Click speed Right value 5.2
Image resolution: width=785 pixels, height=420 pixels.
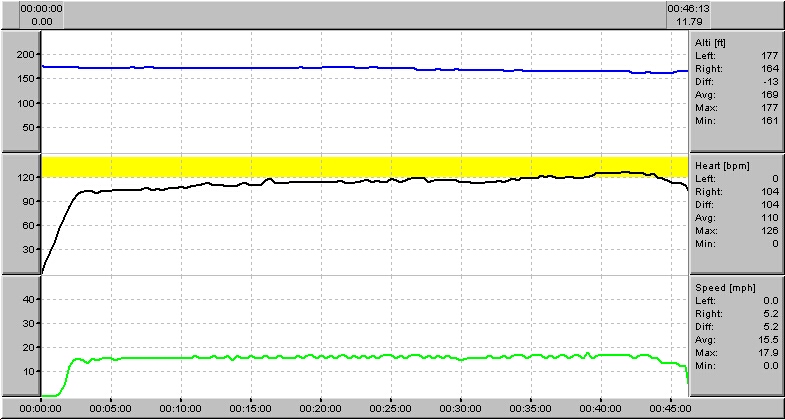pos(772,314)
